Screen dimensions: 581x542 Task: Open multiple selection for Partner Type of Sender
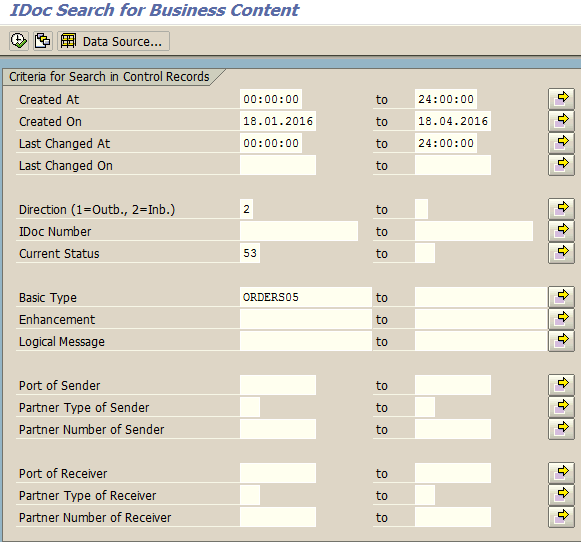[x=561, y=407]
